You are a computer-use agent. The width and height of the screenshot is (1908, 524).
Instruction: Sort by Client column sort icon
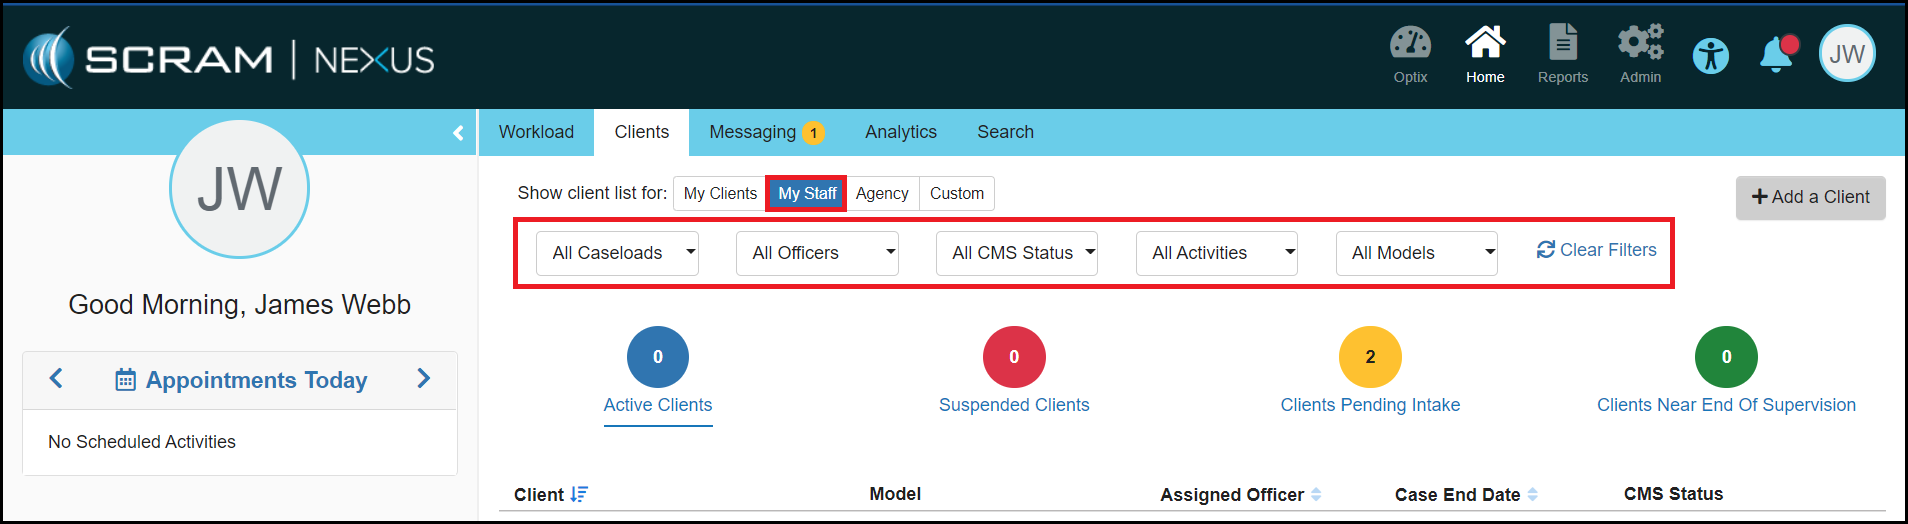pos(579,494)
